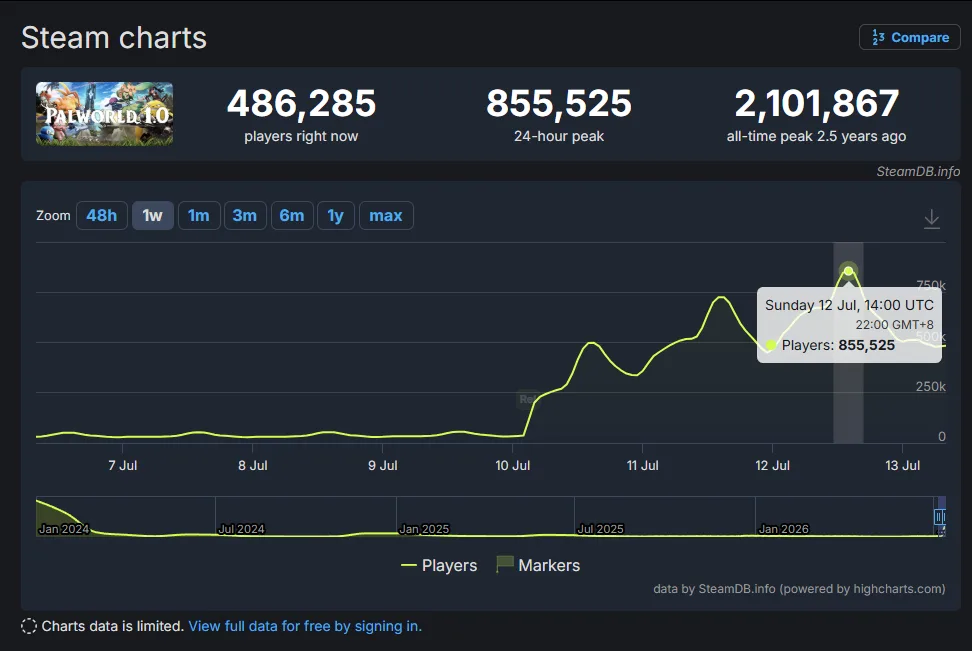Click the Palworld 1.0 game thumbnail

click(x=104, y=113)
